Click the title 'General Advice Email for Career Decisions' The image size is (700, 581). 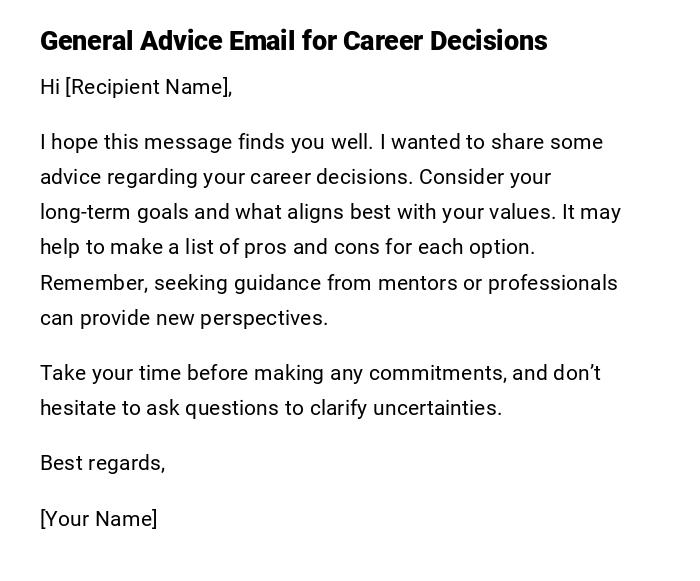click(x=293, y=41)
